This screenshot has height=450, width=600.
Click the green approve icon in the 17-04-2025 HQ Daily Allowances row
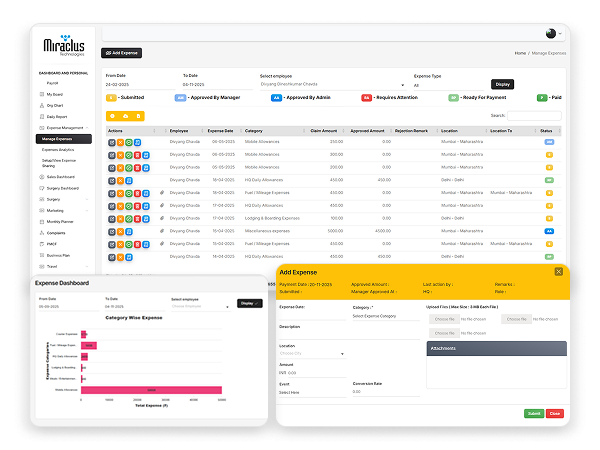pyautogui.click(x=129, y=206)
